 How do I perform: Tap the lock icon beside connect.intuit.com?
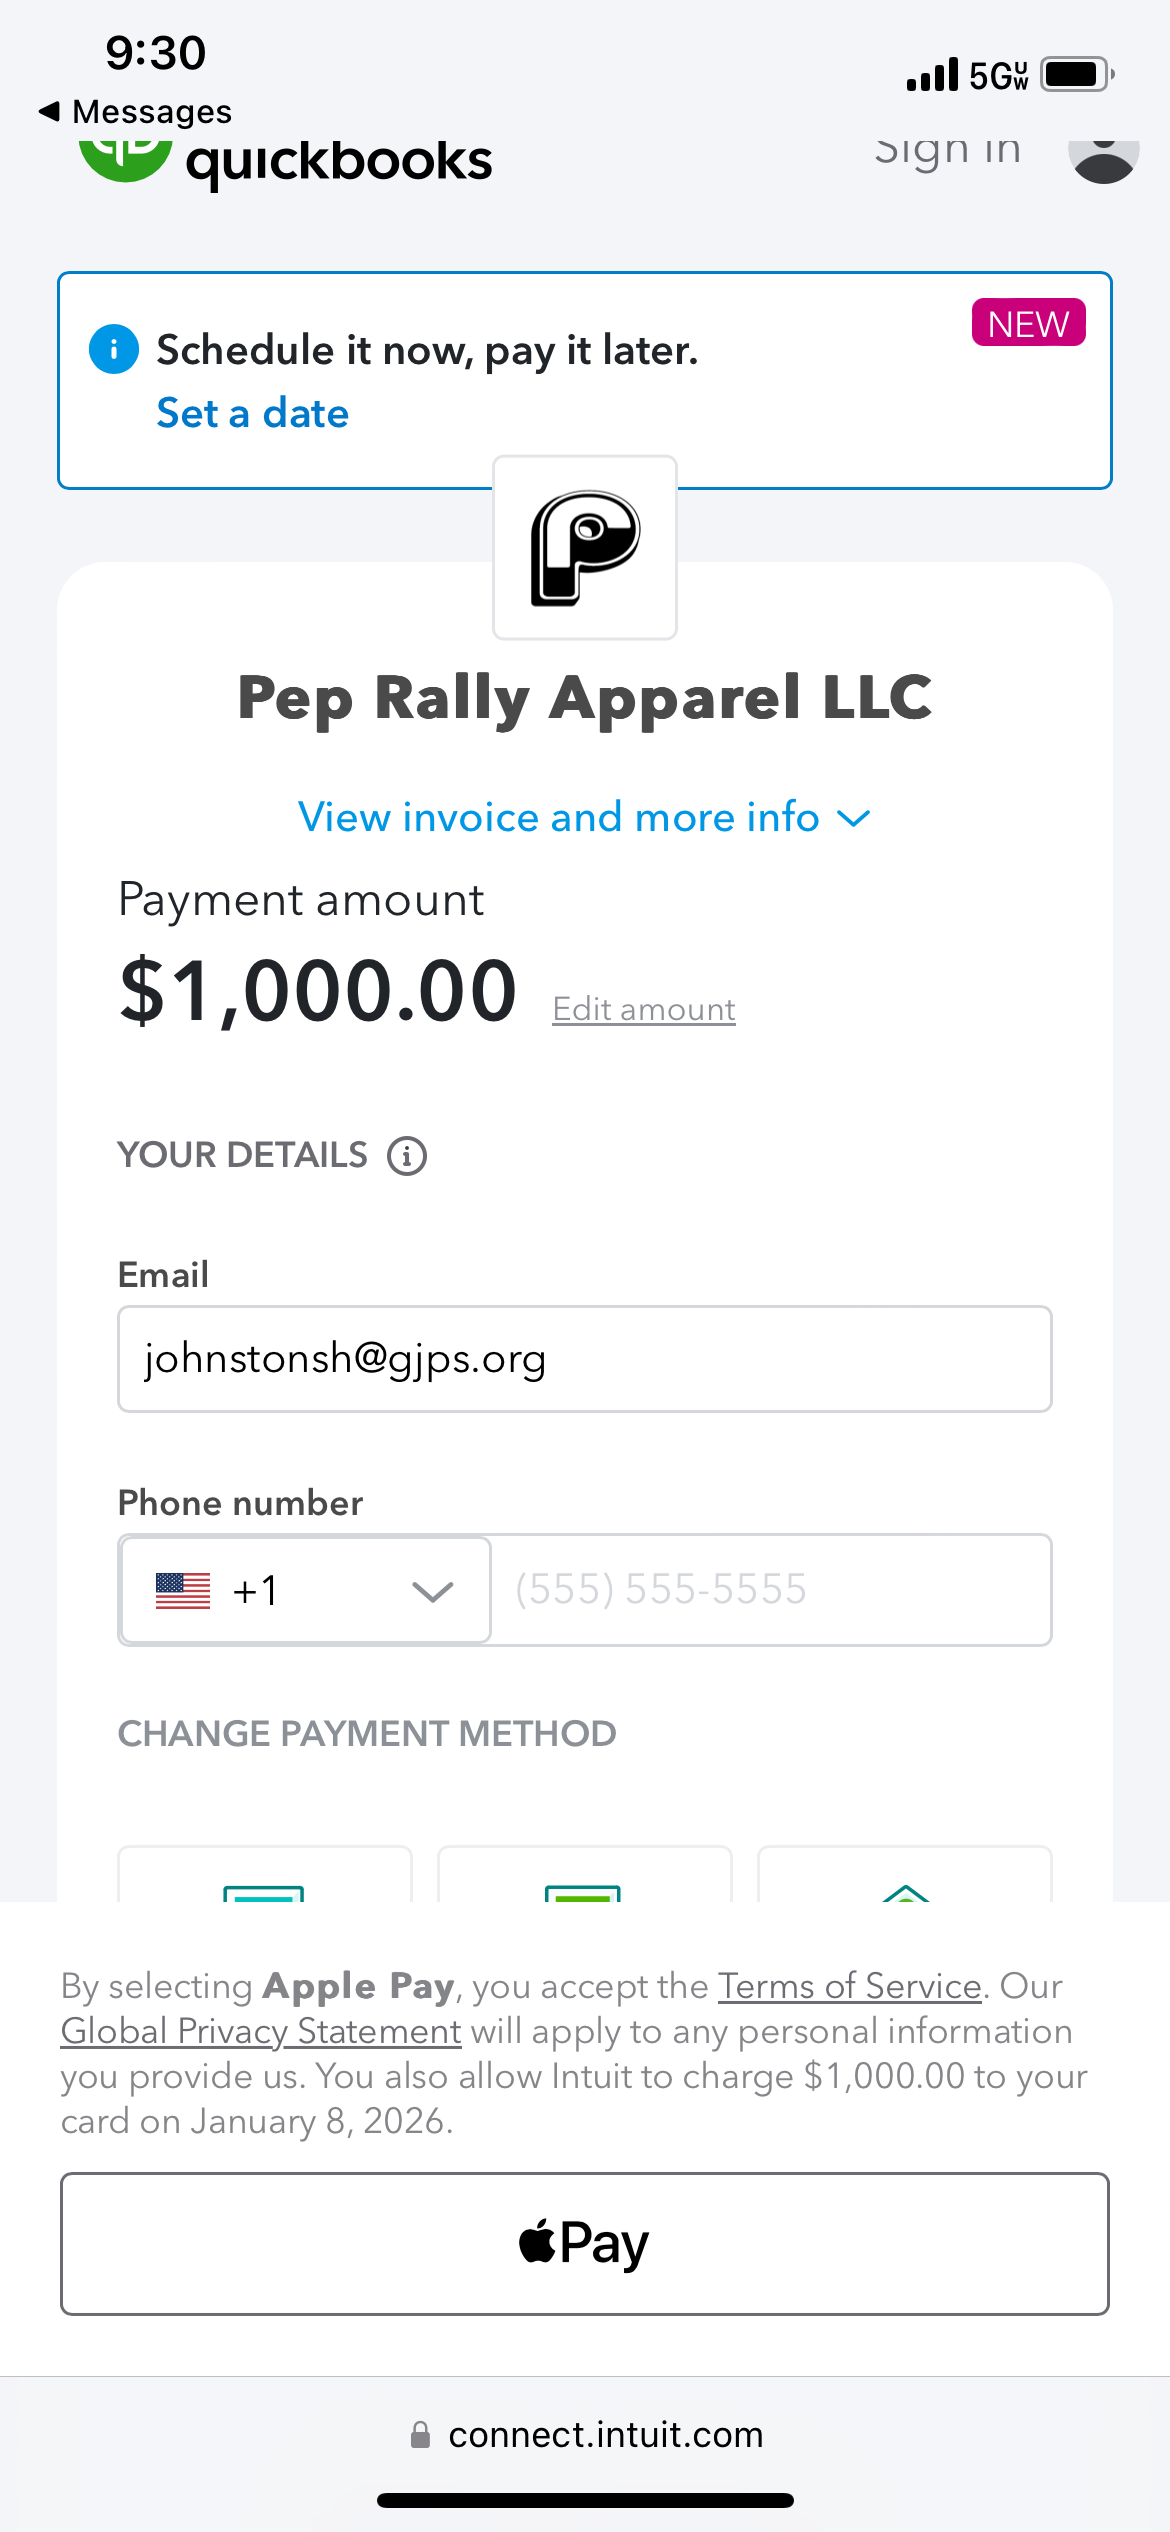click(x=421, y=2435)
